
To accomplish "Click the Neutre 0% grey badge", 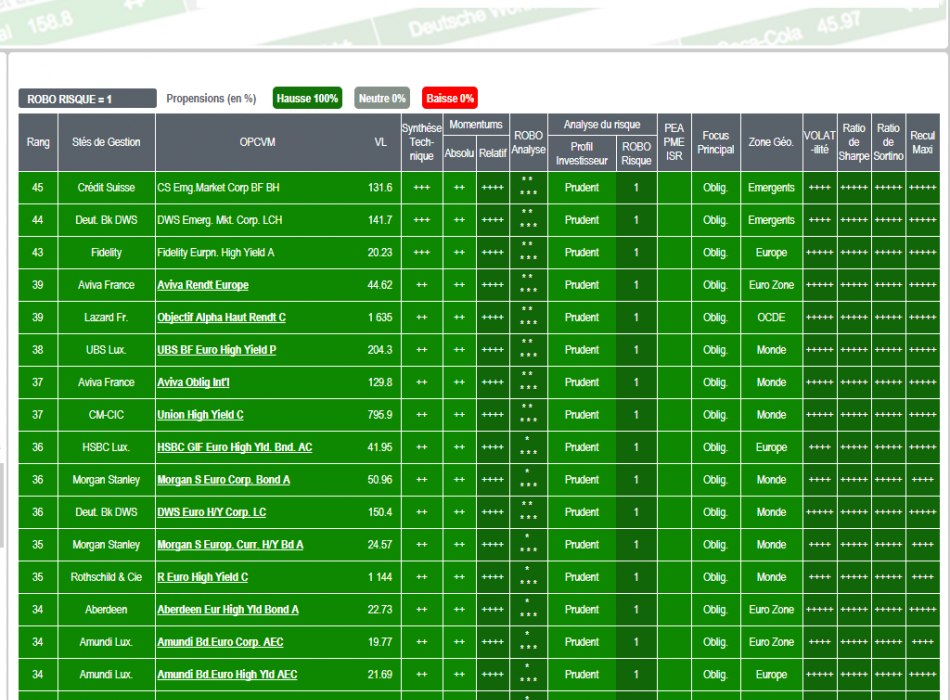I will click(382, 98).
